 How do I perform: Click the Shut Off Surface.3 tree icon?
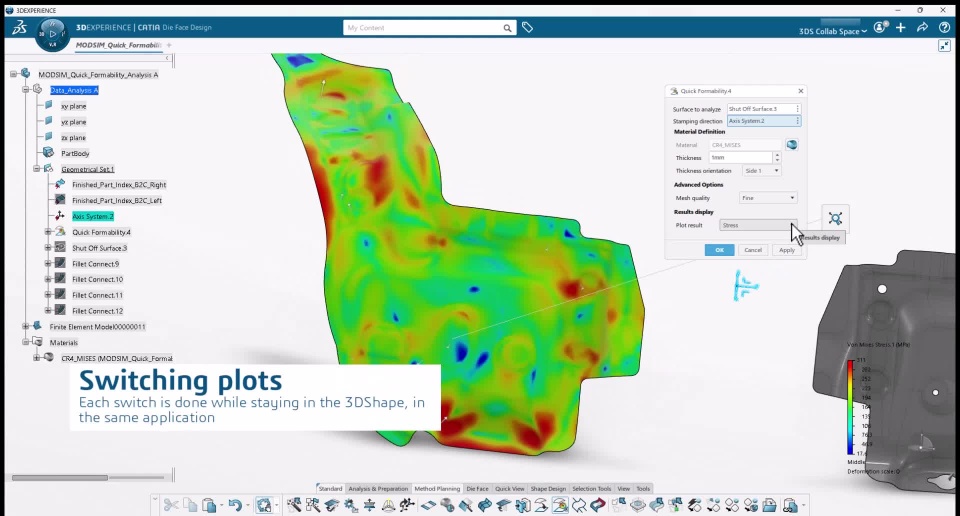[x=60, y=247]
